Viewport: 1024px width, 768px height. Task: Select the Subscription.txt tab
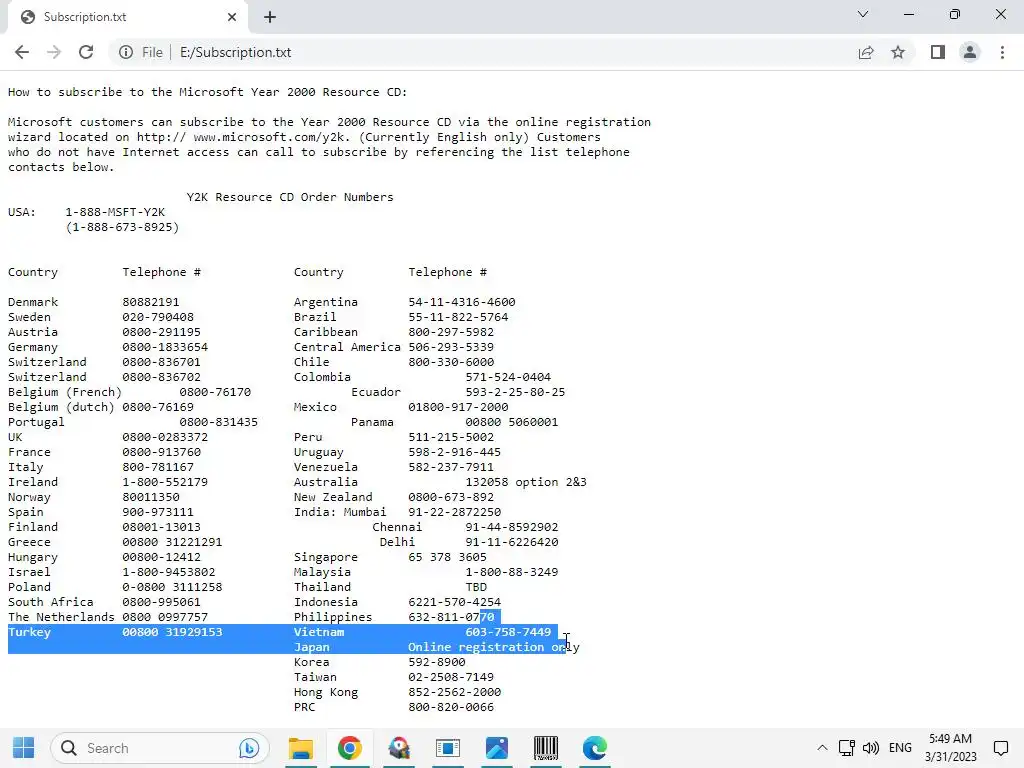point(127,17)
